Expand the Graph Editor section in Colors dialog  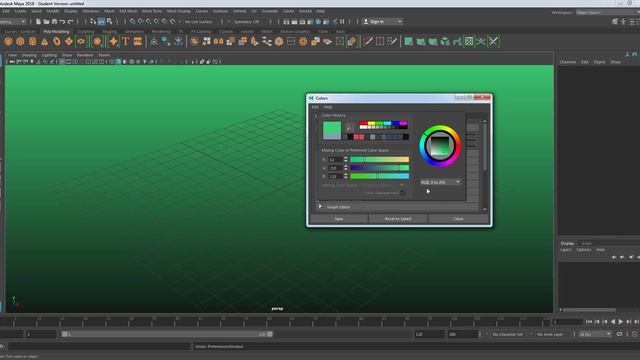(x=320, y=207)
